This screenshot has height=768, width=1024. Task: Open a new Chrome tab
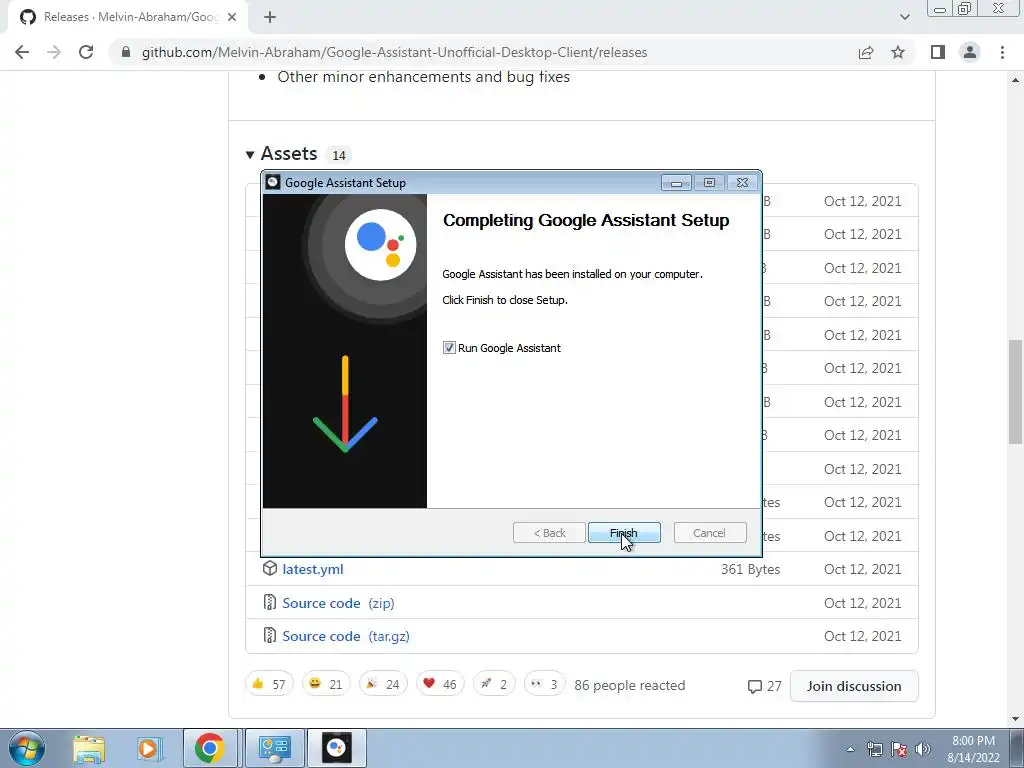click(270, 18)
